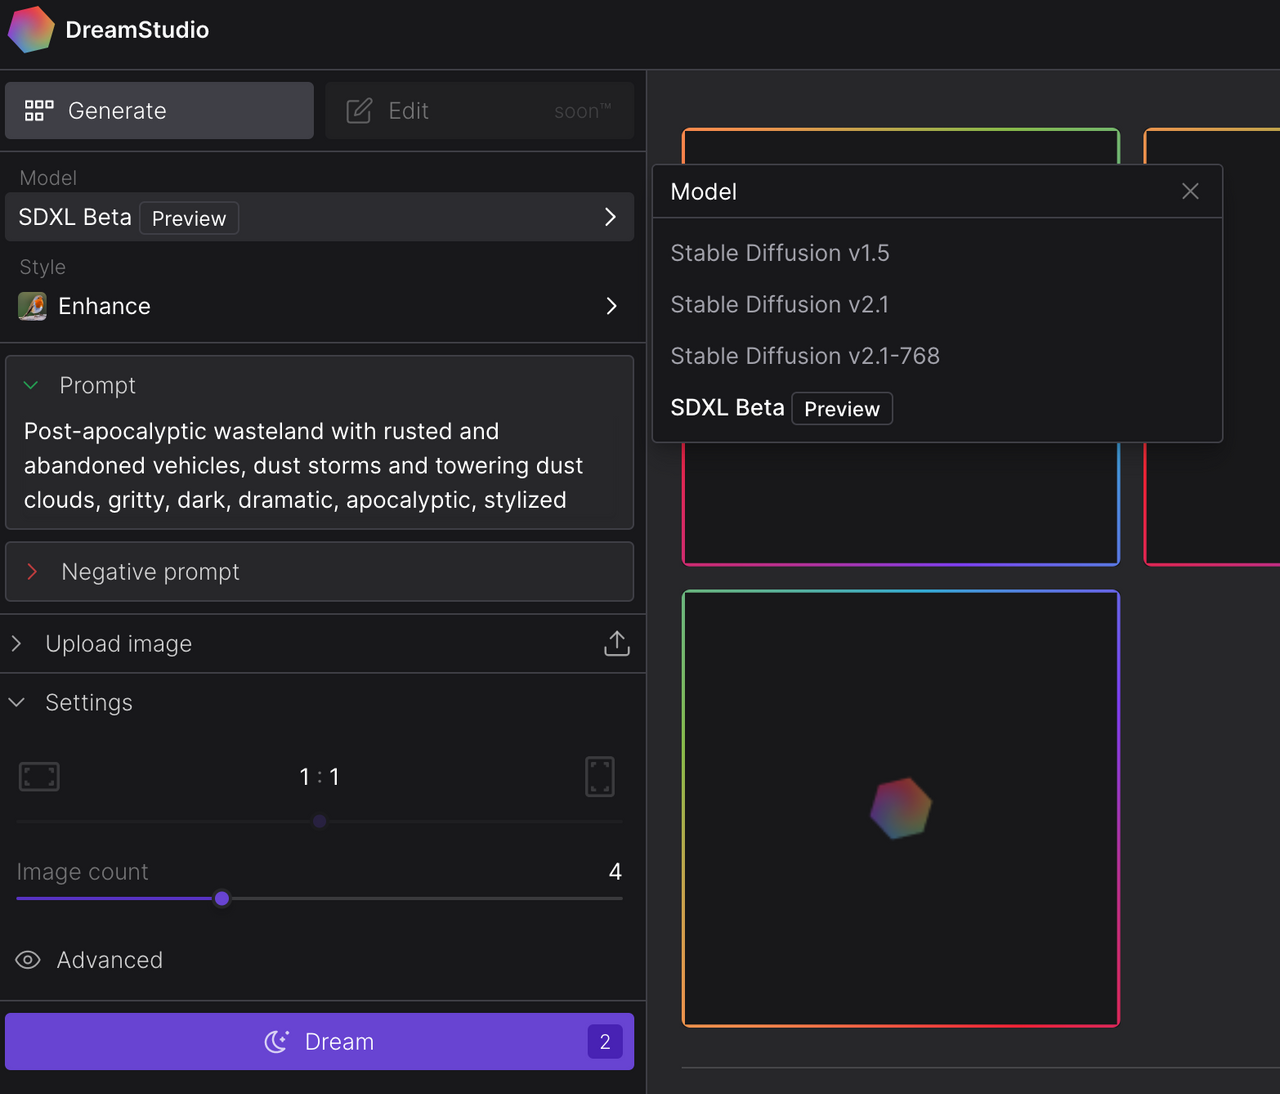The image size is (1280, 1094).
Task: Click the credit cost badge showing 2
Action: [605, 1042]
